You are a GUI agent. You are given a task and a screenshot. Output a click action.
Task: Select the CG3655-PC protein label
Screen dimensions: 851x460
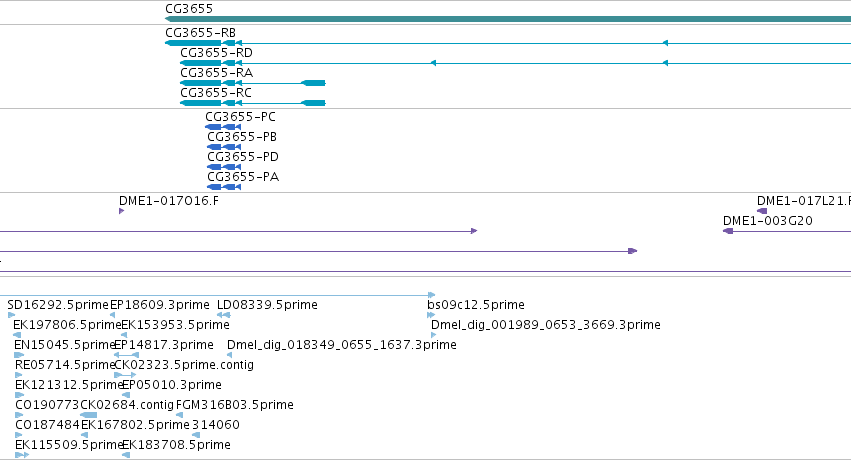[240, 117]
